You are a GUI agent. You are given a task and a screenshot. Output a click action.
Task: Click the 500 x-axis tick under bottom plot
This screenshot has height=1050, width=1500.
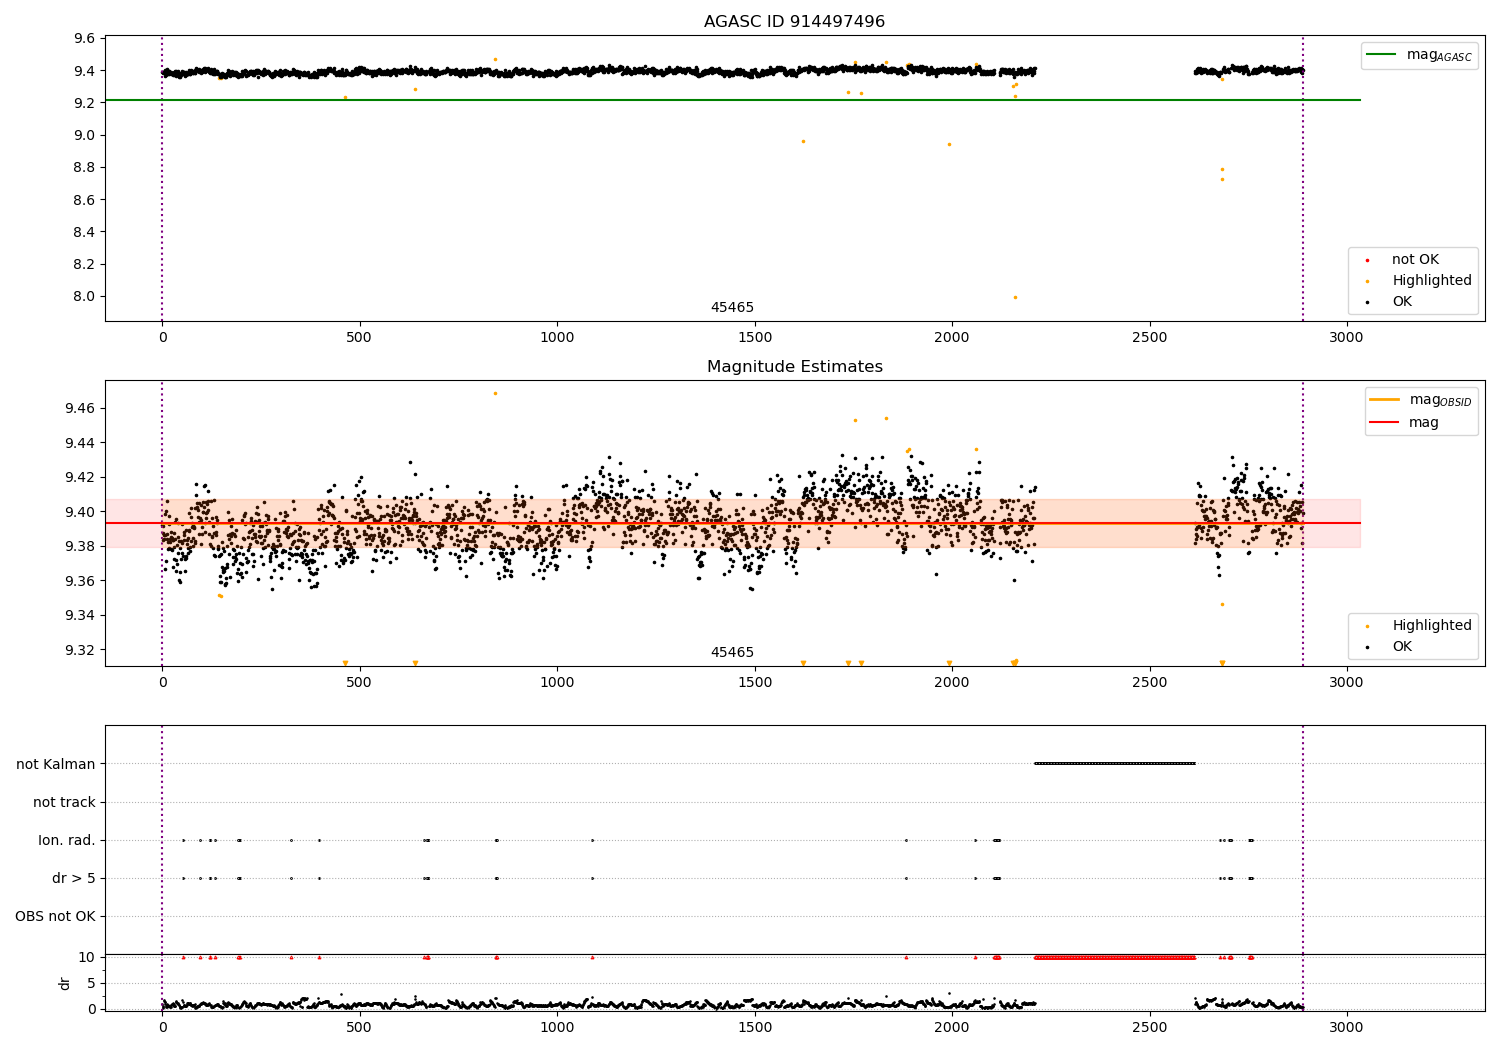(359, 1027)
